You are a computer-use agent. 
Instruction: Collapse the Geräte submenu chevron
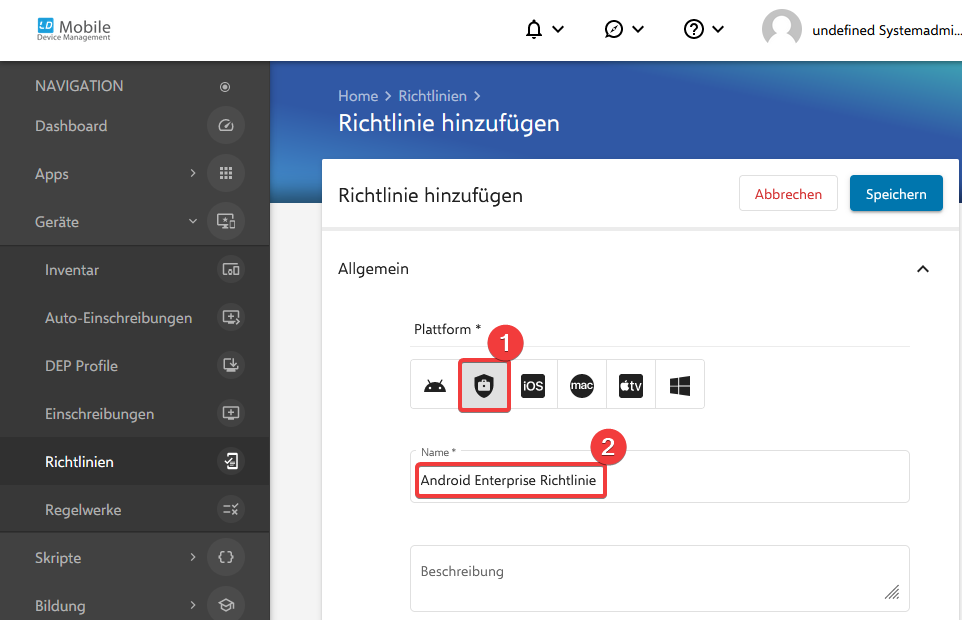coord(193,221)
